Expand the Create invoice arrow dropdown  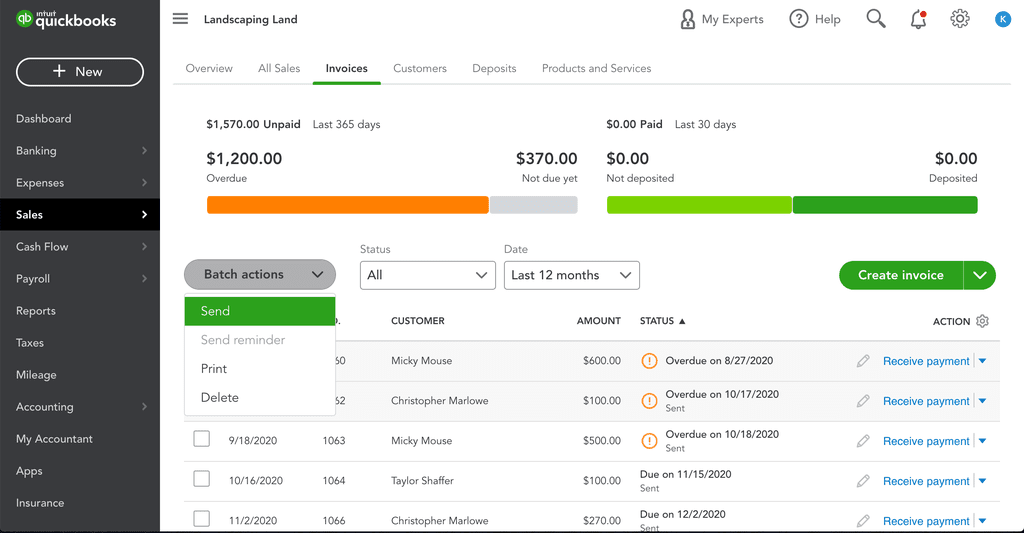tap(980, 275)
